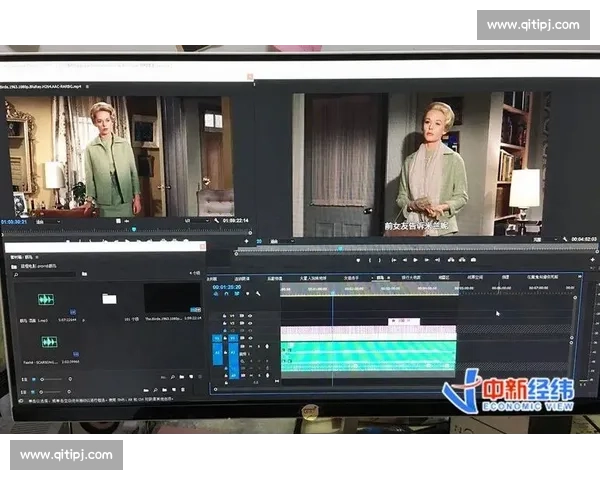This screenshot has width=600, height=480.
Task: Open the playback resolution dropdown in Program monitor
Action: coord(538,240)
